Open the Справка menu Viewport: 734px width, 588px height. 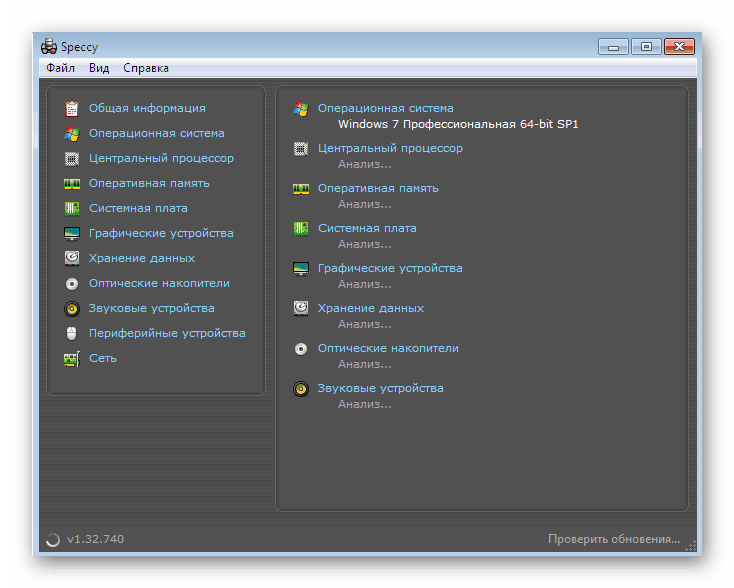[x=146, y=68]
